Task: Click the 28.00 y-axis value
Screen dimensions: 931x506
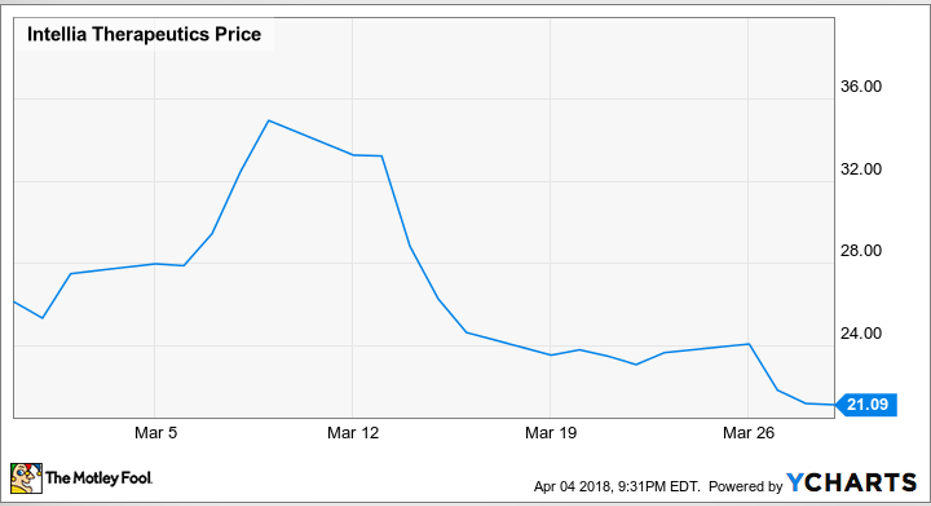Action: pos(860,251)
